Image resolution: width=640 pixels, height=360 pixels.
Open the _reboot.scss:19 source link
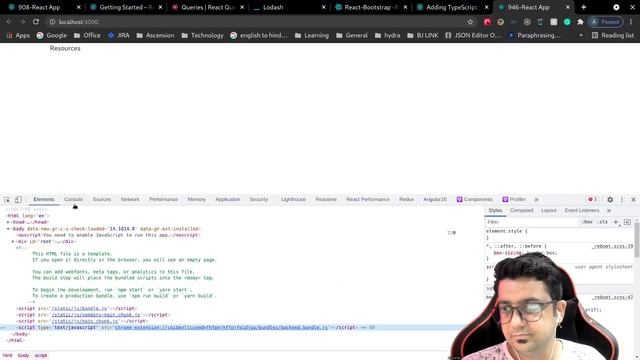tap(613, 246)
